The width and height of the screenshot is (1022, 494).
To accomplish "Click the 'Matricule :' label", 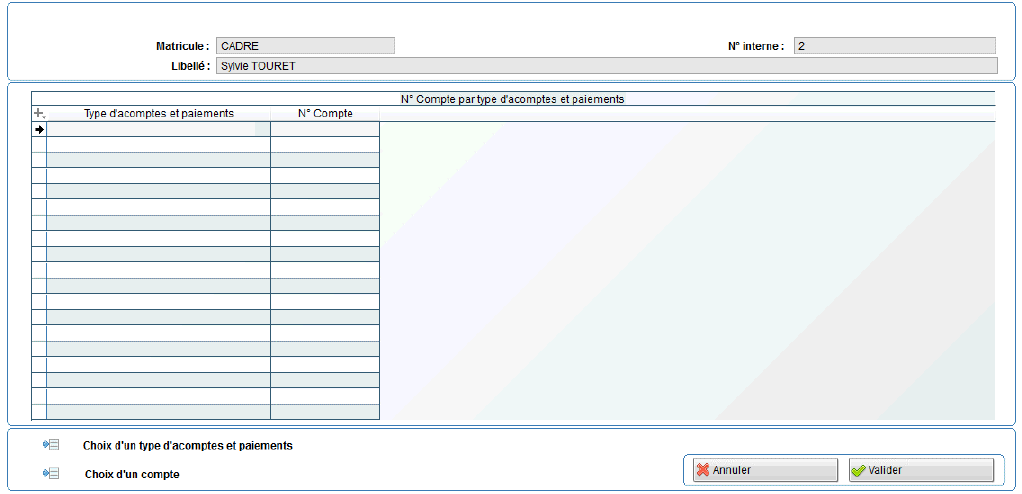I will (x=182, y=46).
